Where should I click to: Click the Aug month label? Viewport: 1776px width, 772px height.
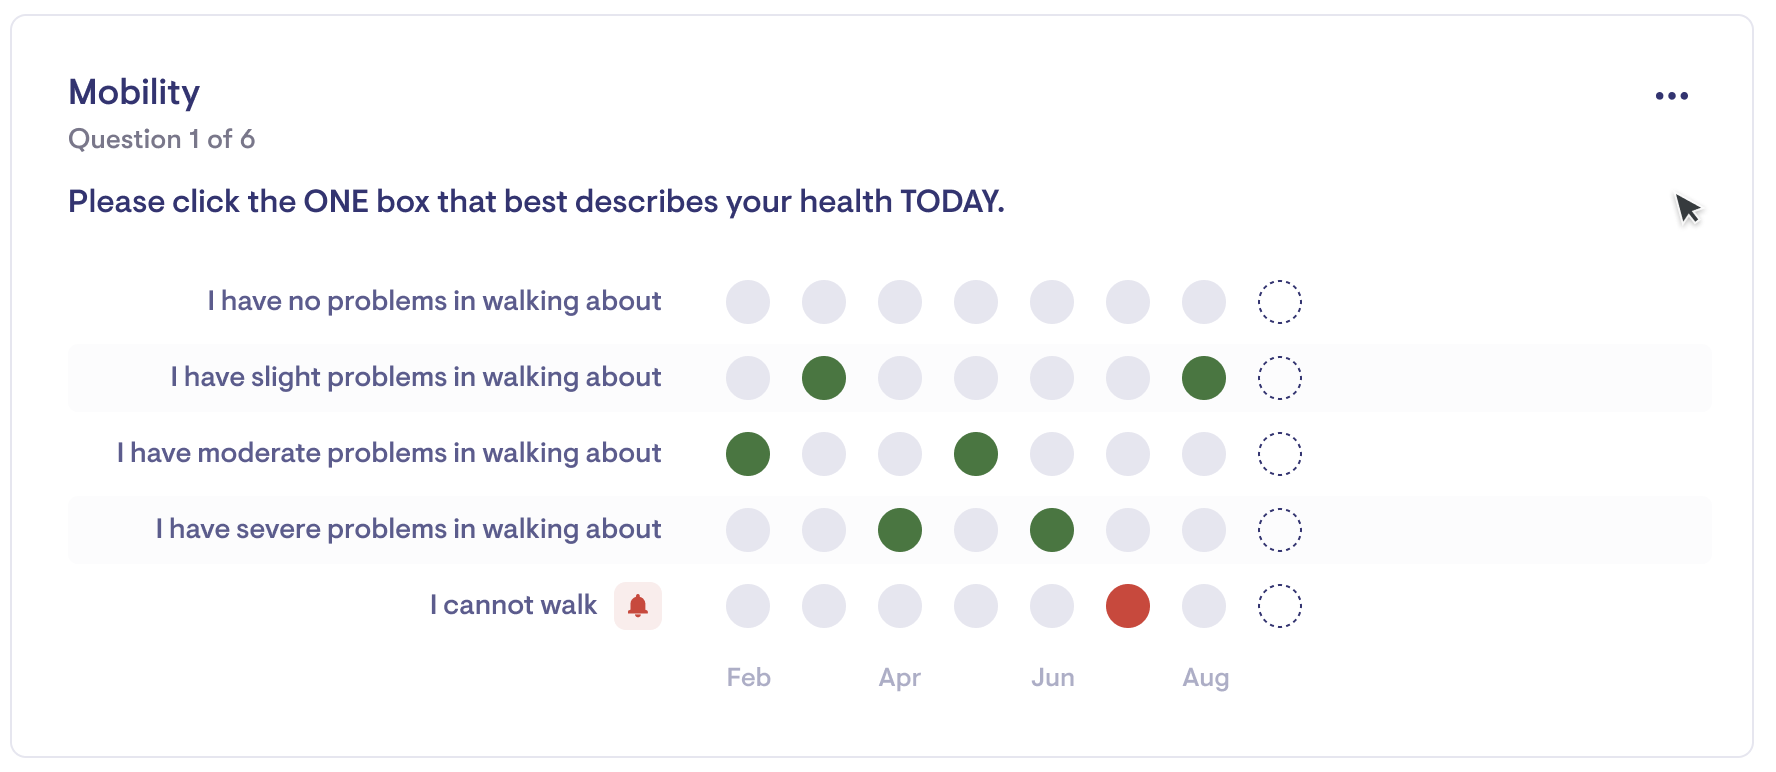1205,678
